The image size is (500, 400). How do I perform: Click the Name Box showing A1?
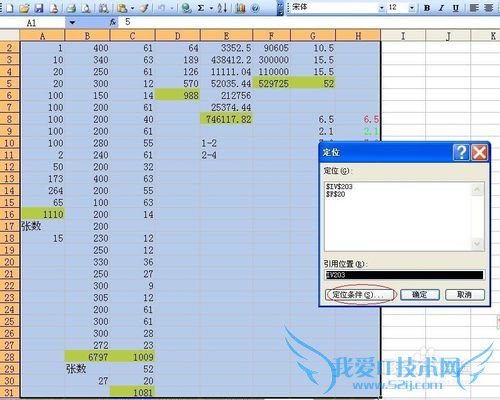tap(32, 23)
